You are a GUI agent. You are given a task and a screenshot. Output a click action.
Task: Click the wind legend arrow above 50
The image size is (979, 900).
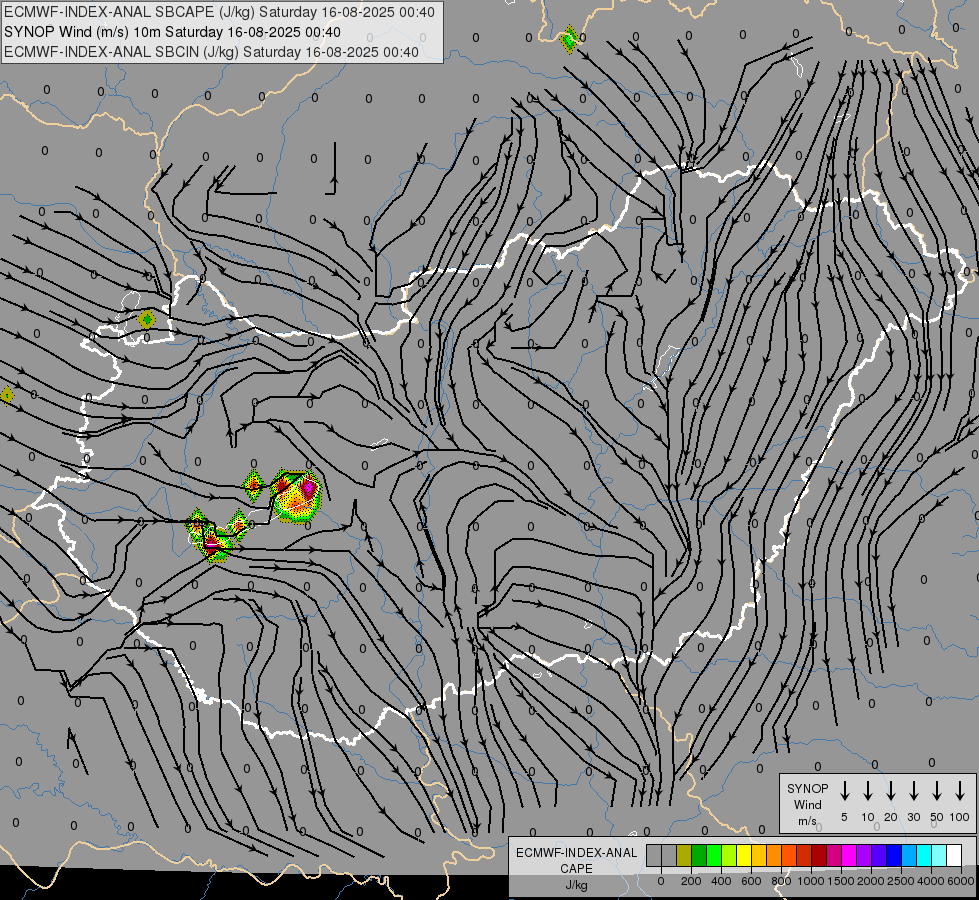[937, 791]
